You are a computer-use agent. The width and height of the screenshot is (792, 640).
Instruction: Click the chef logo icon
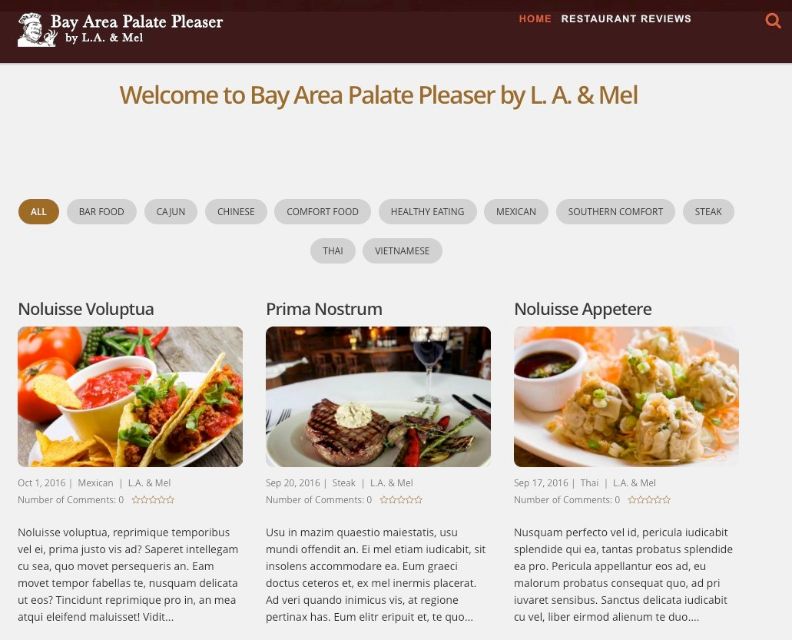tap(37, 30)
